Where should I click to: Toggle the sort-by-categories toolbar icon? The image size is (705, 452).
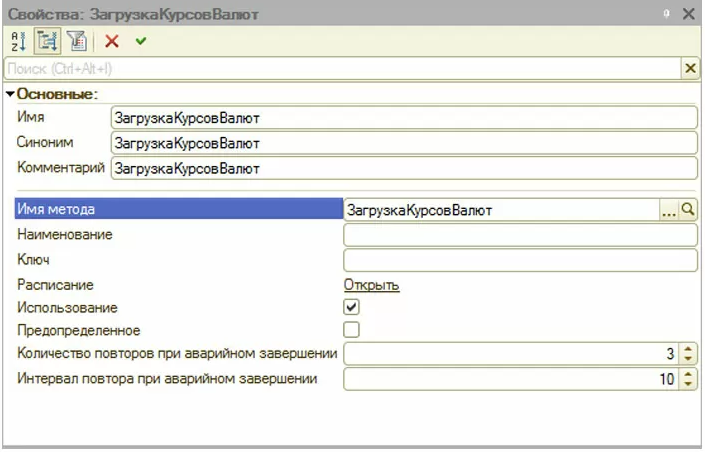pos(46,41)
